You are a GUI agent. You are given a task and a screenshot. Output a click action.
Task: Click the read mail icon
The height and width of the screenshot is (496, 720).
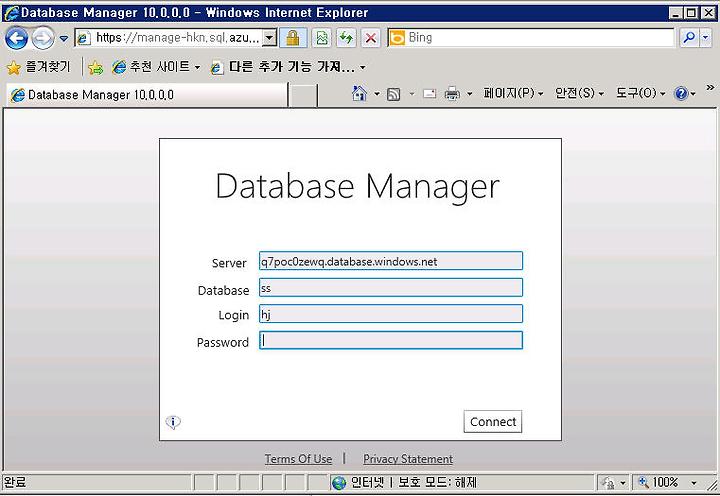pos(429,94)
